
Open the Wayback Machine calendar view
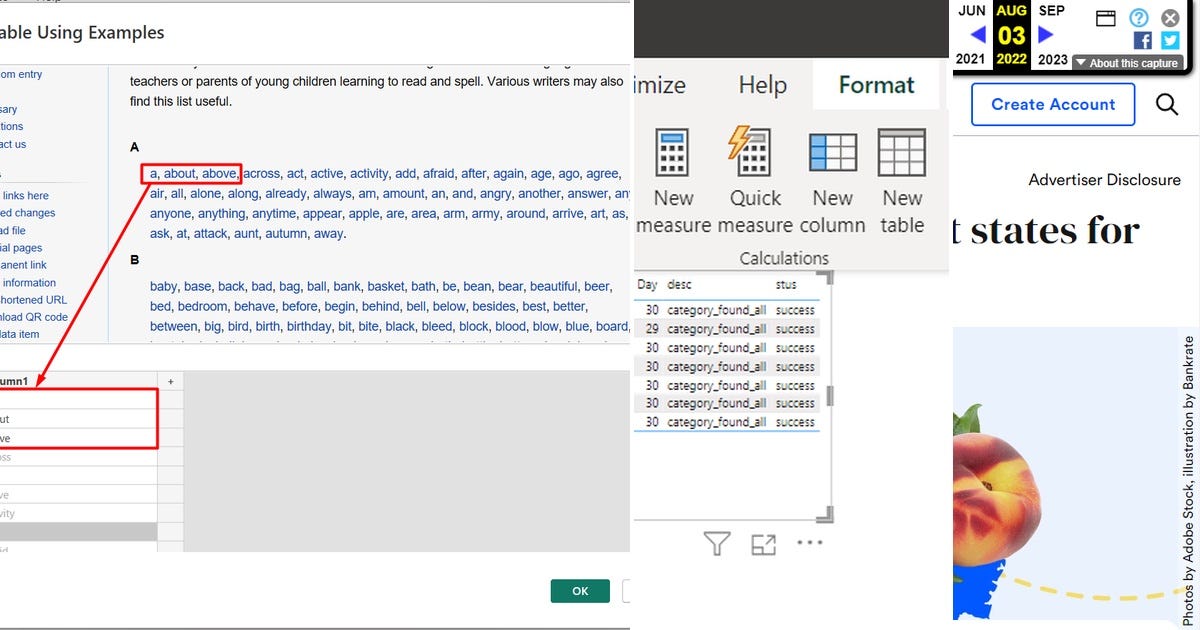click(1106, 18)
